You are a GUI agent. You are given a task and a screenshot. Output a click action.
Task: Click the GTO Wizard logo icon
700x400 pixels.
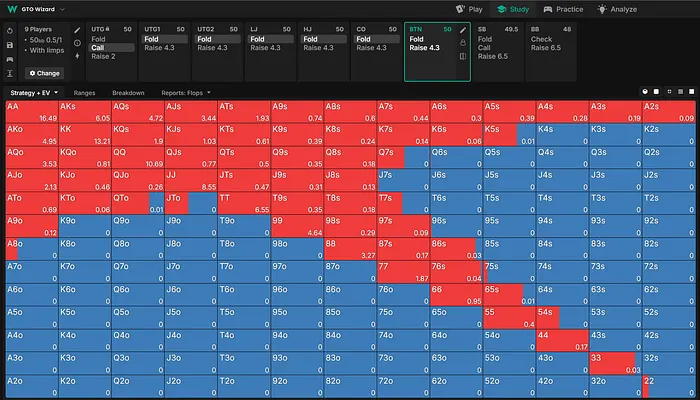(11, 8)
